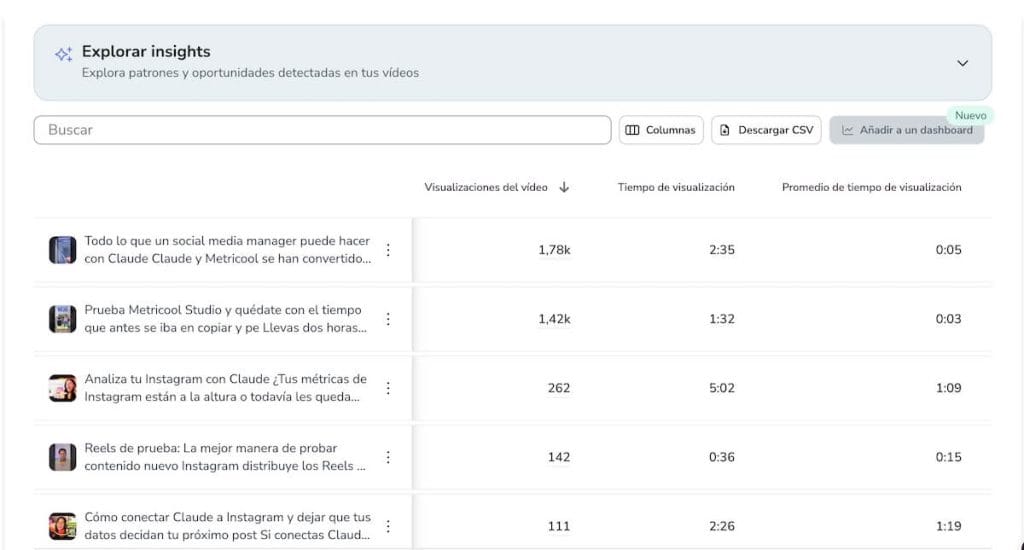1024x550 pixels.
Task: Click the 0:05 average watch time value
Action: coord(948,250)
